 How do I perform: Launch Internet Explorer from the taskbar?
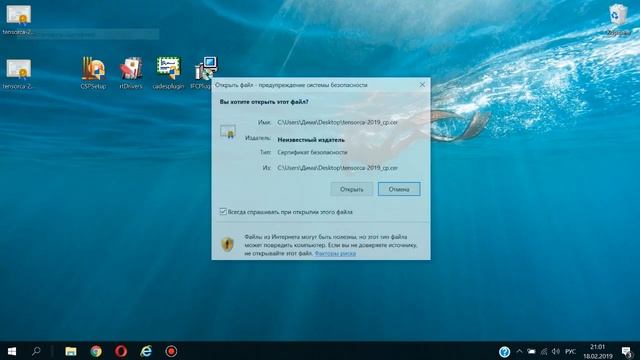(x=146, y=351)
